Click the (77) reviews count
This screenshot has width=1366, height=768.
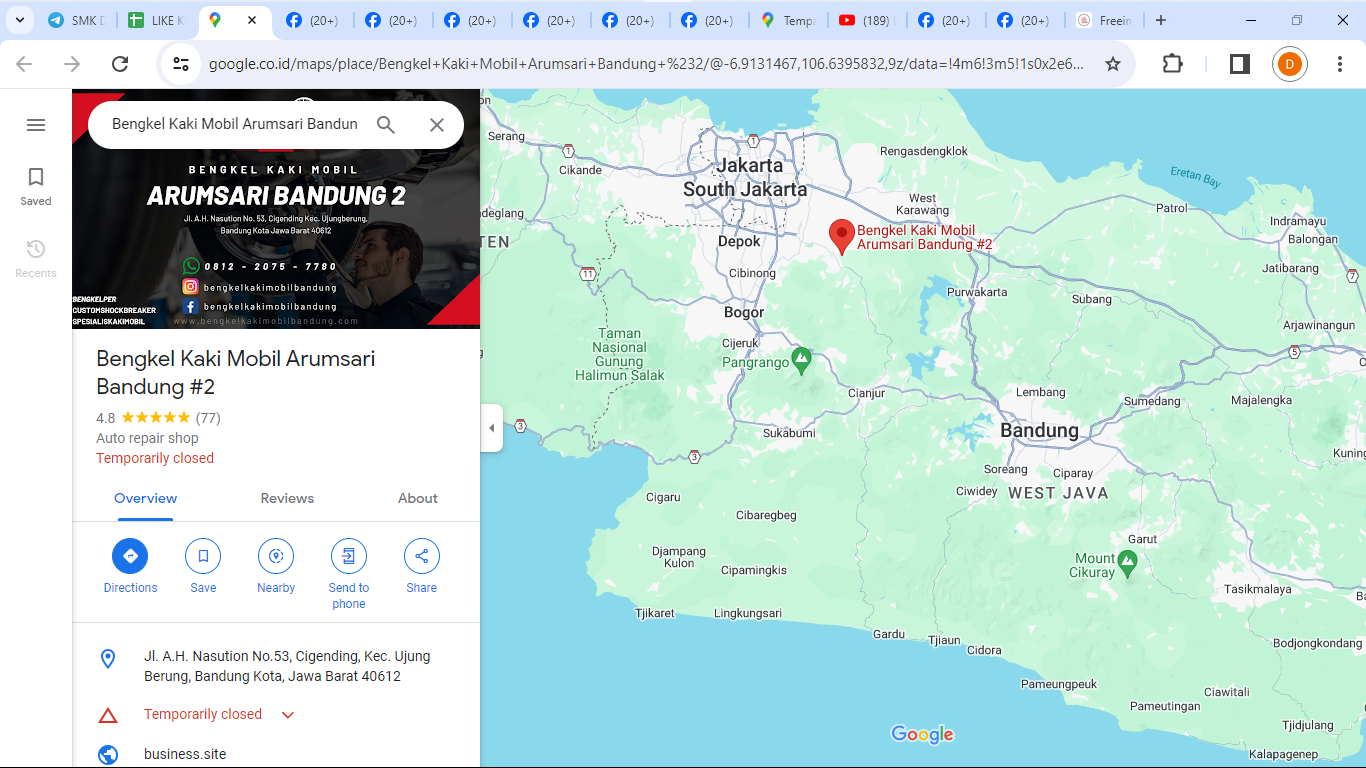point(208,418)
